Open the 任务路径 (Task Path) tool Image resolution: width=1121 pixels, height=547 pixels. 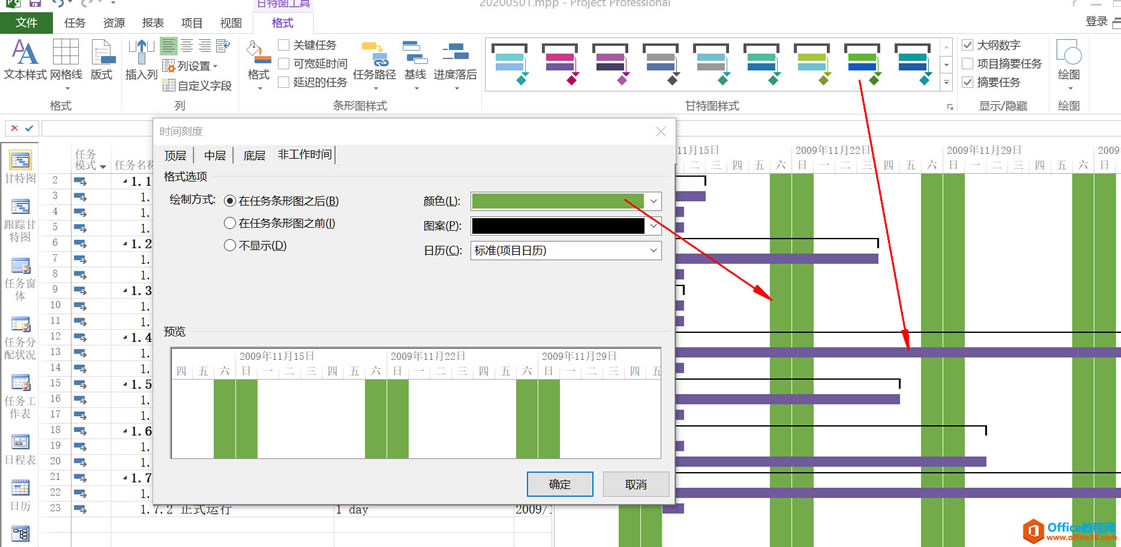click(x=374, y=60)
